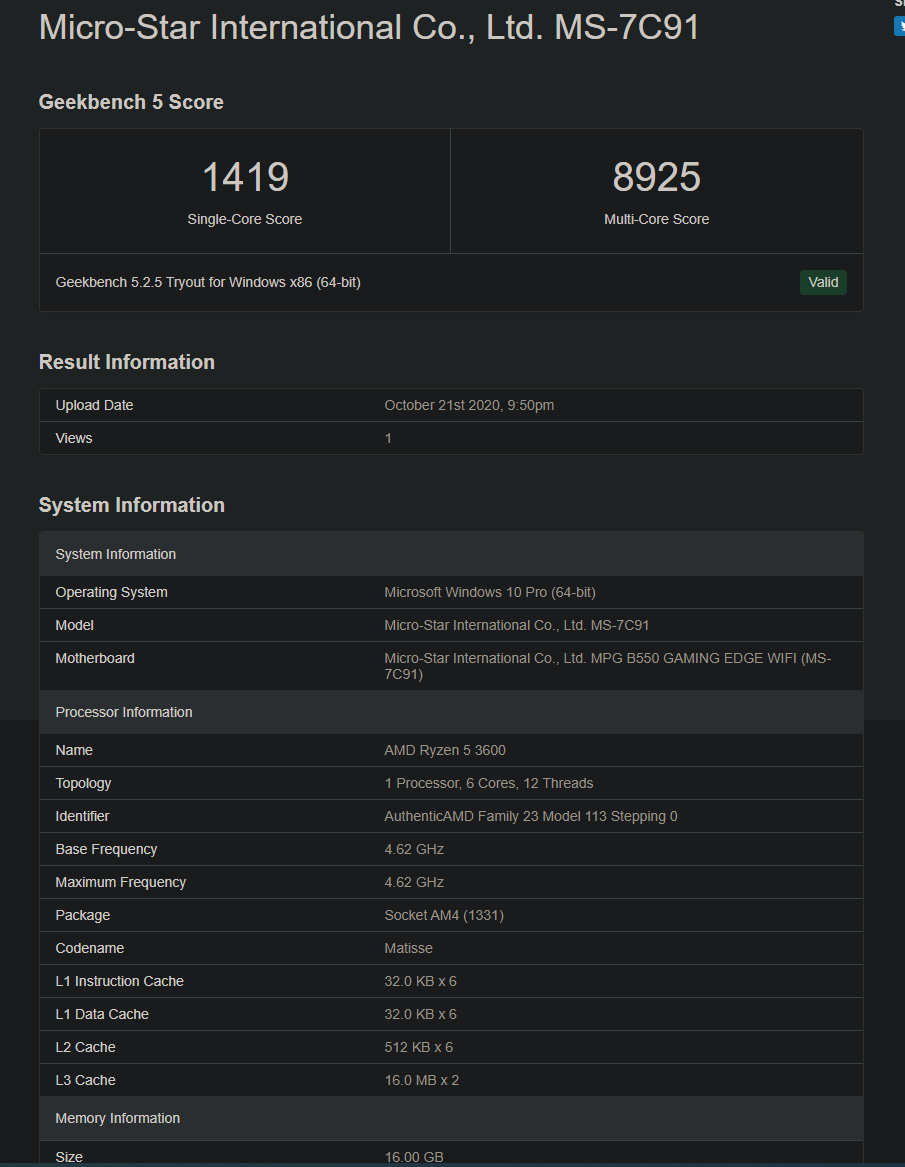This screenshot has width=905, height=1167.
Task: Click the Multi-Core Score label
Action: (656, 219)
